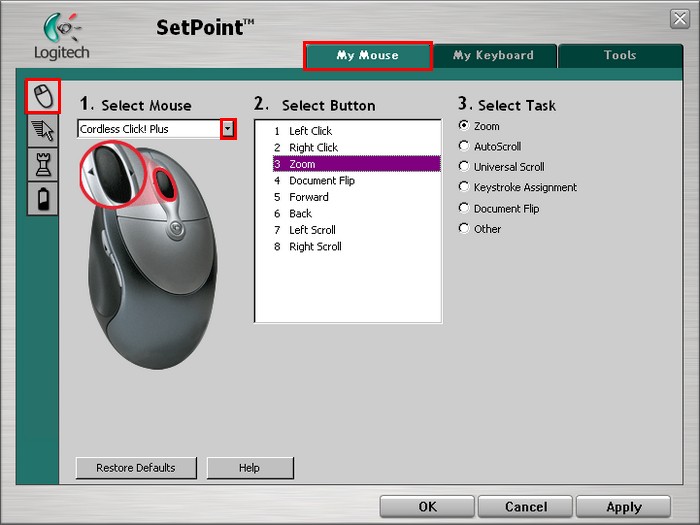Click the mouse product image
This screenshot has width=700, height=525.
click(x=150, y=257)
